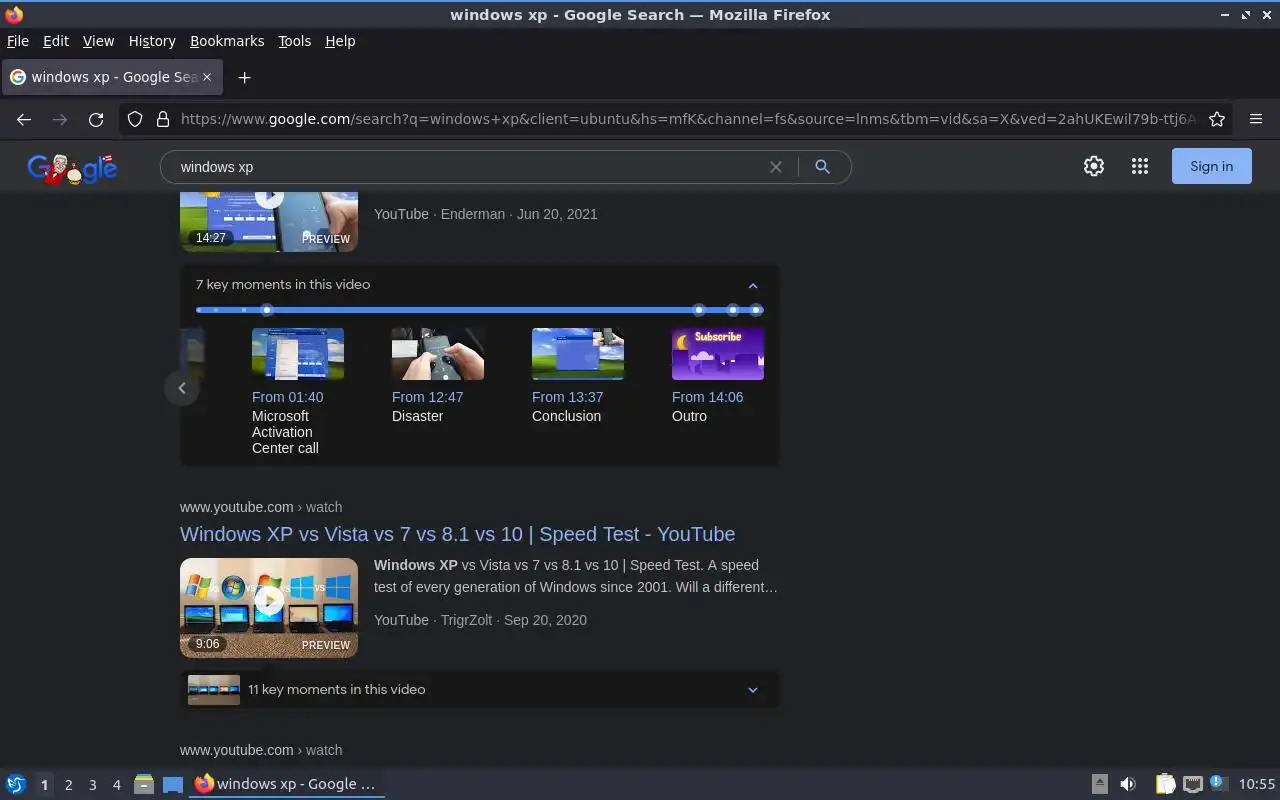This screenshot has width=1280, height=800.
Task: Jump to From 01:40 key moment
Action: pos(288,397)
